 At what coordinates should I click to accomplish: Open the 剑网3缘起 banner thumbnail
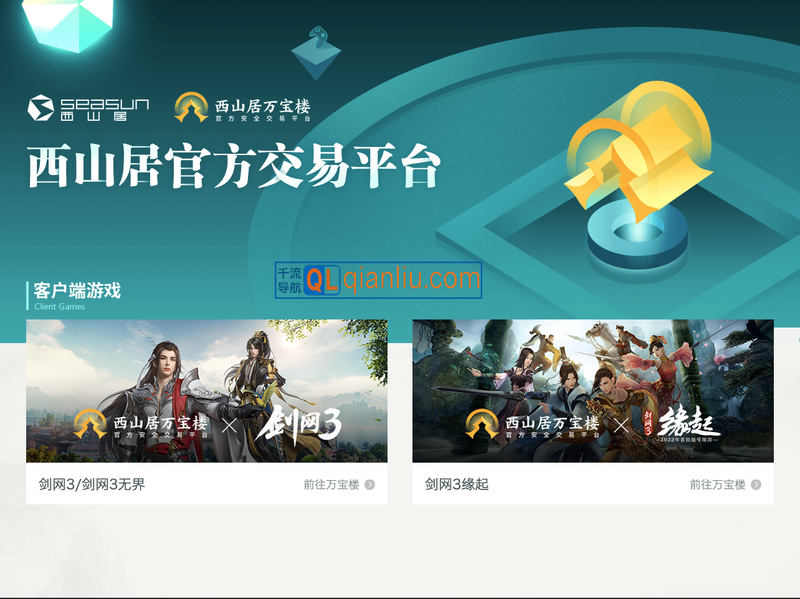pos(593,391)
